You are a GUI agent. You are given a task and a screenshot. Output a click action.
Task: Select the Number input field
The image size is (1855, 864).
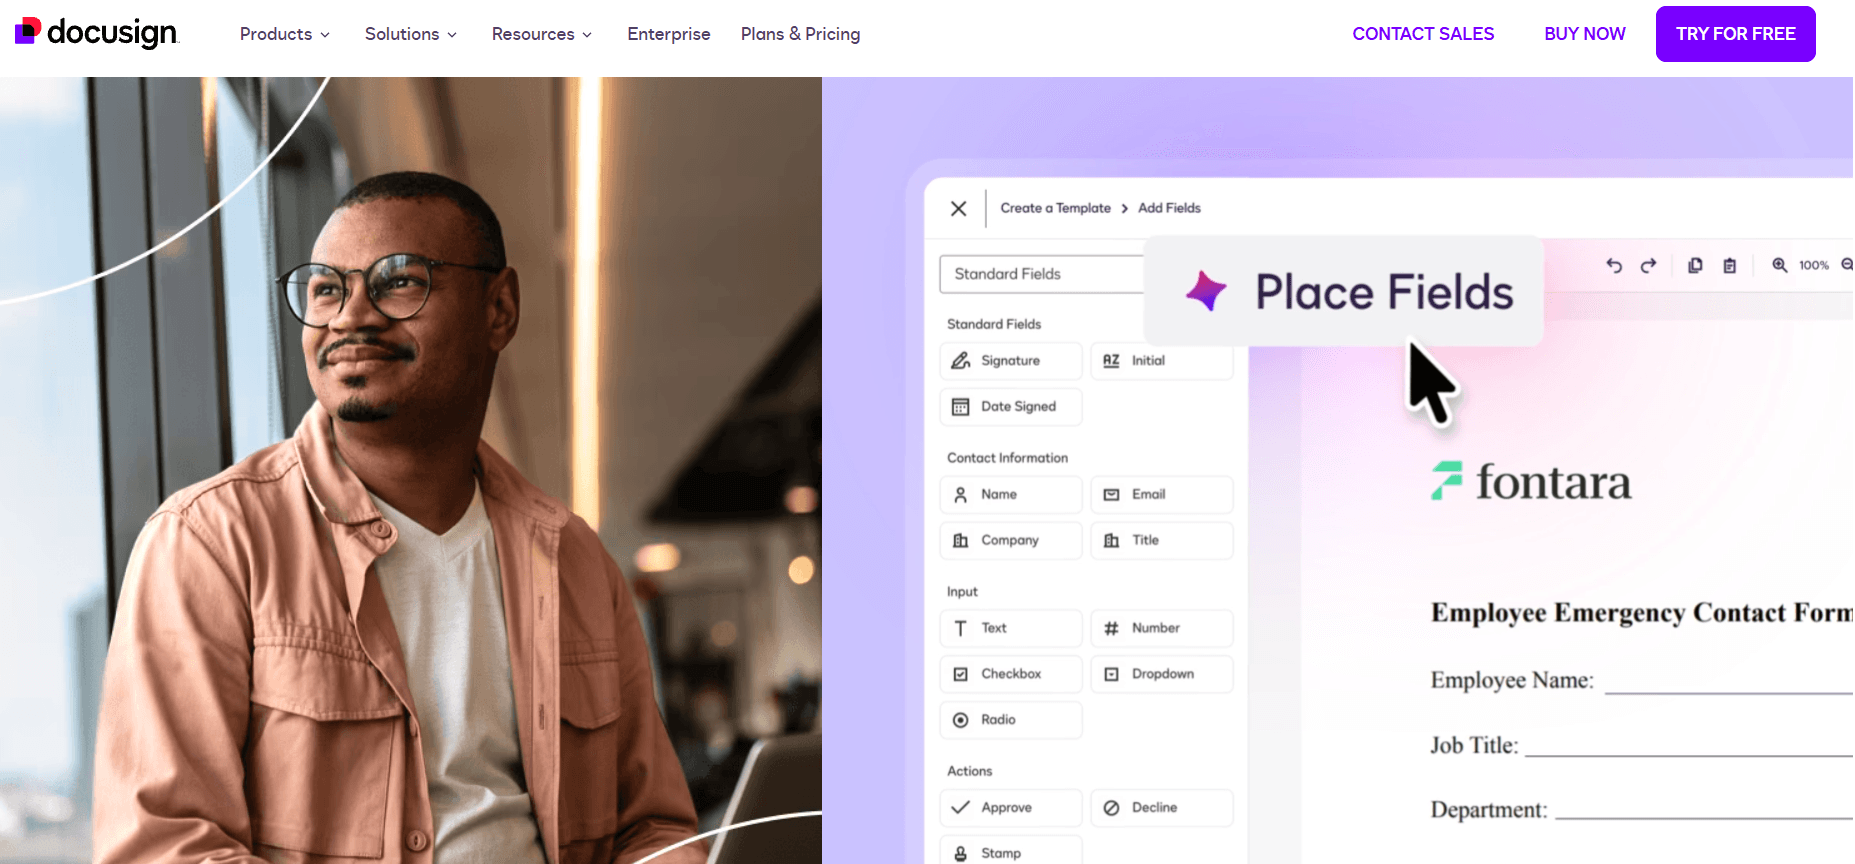pyautogui.click(x=1162, y=629)
